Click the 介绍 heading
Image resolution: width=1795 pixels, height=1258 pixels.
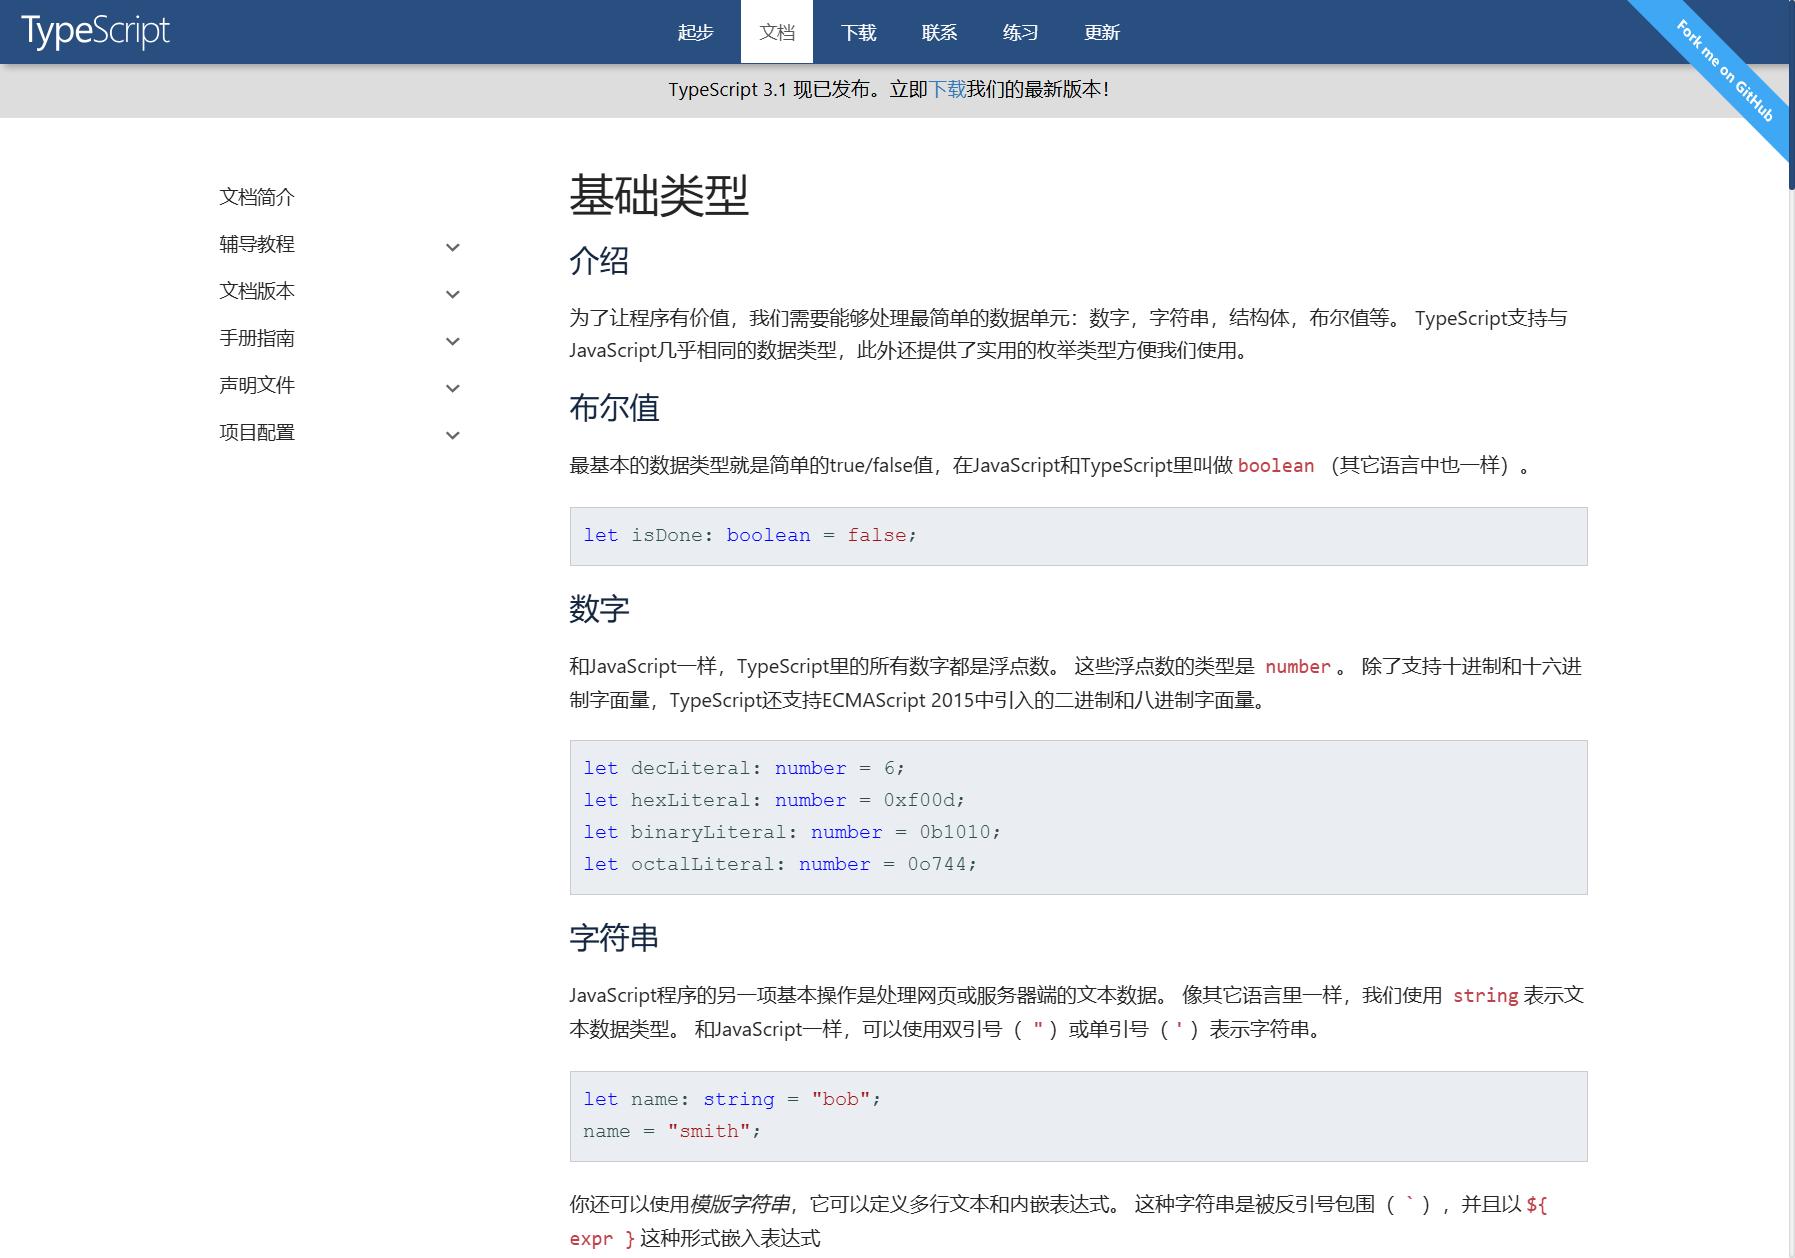(599, 261)
